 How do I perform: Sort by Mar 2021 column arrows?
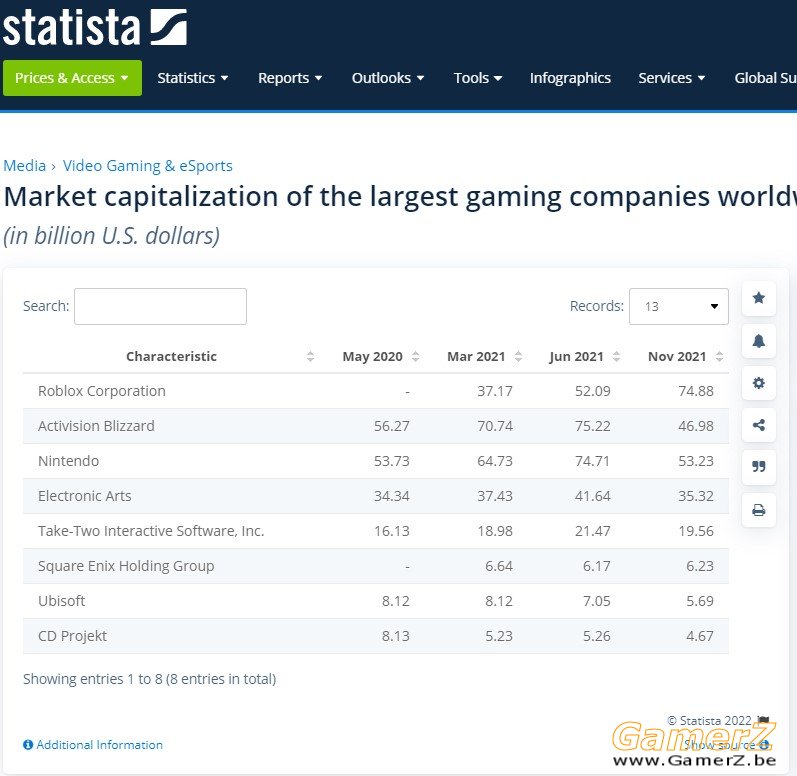tap(518, 356)
